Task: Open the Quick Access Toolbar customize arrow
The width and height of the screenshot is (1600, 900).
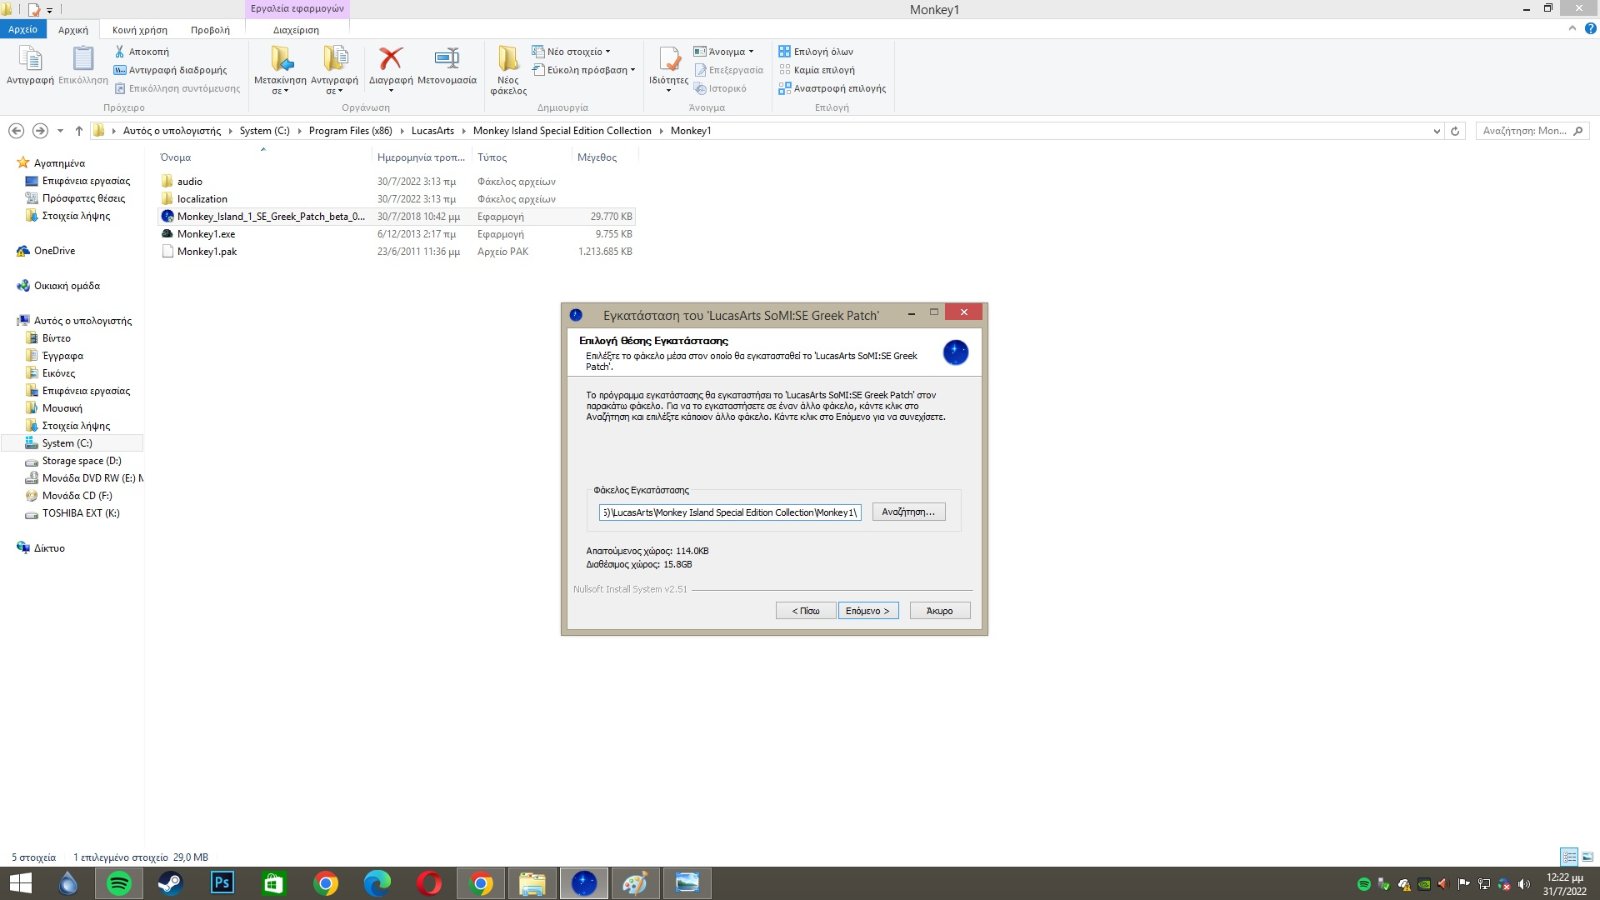Action: pos(49,10)
